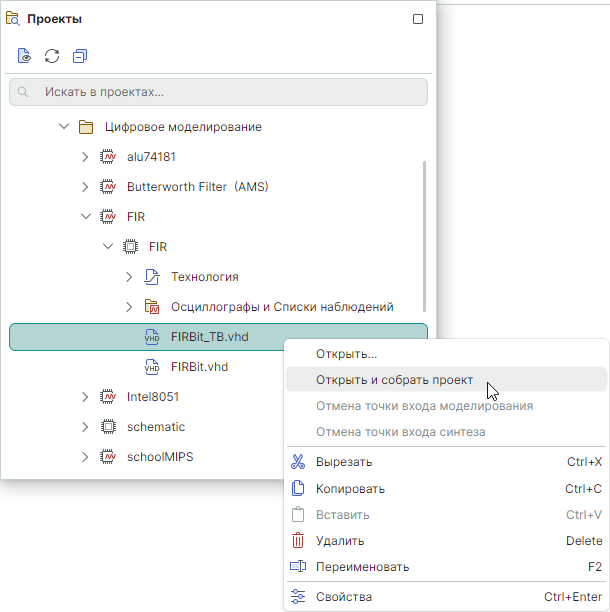
Task: Maximize the Проекты panel square icon
Action: tap(418, 19)
